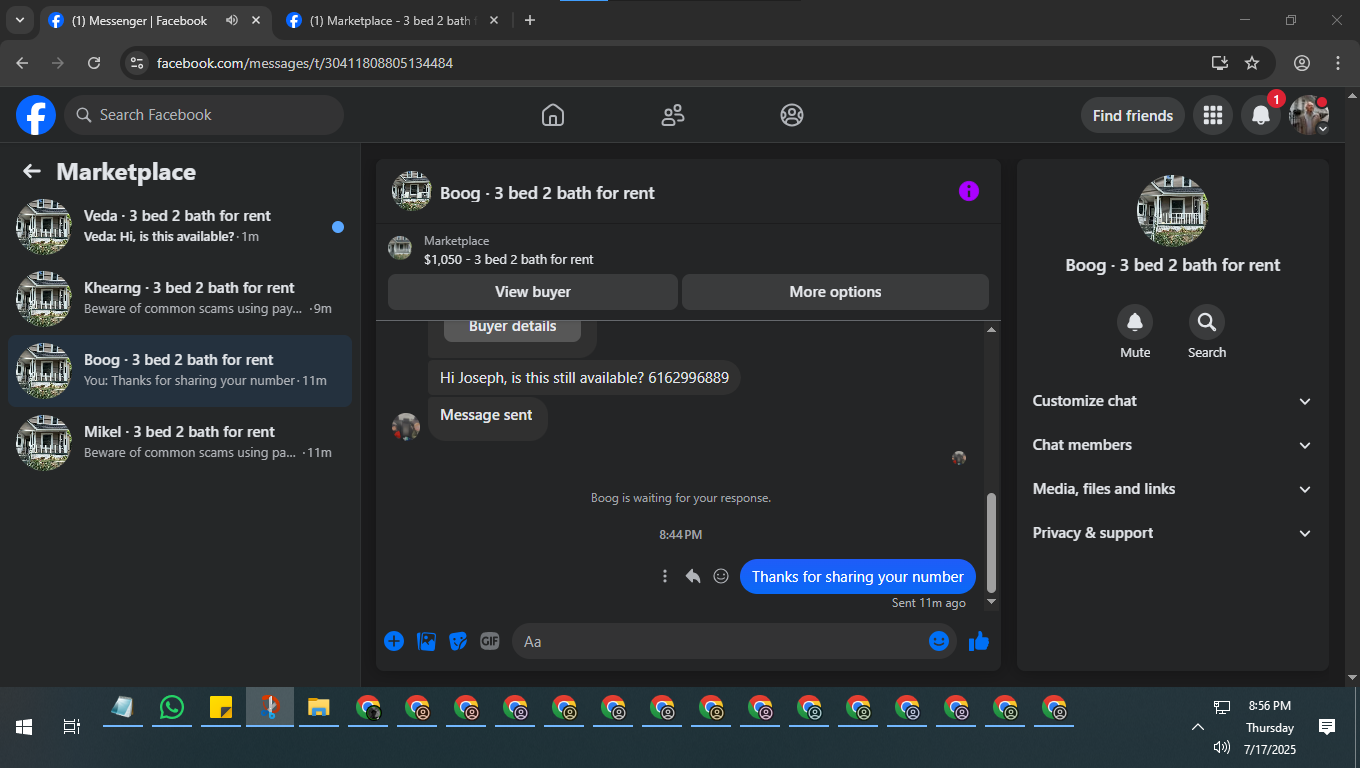This screenshot has height=768, width=1360.
Task: Close the Marketplace browser tab
Action: coord(494,20)
